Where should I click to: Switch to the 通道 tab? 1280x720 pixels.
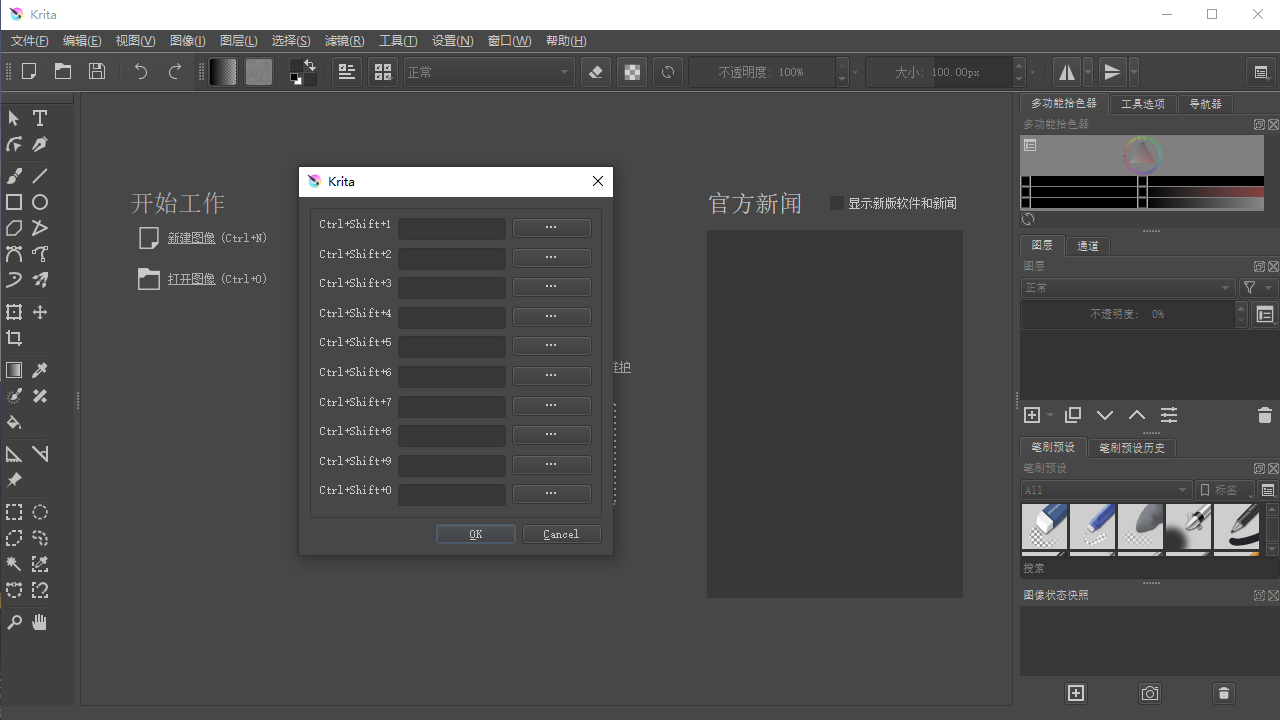(1087, 245)
